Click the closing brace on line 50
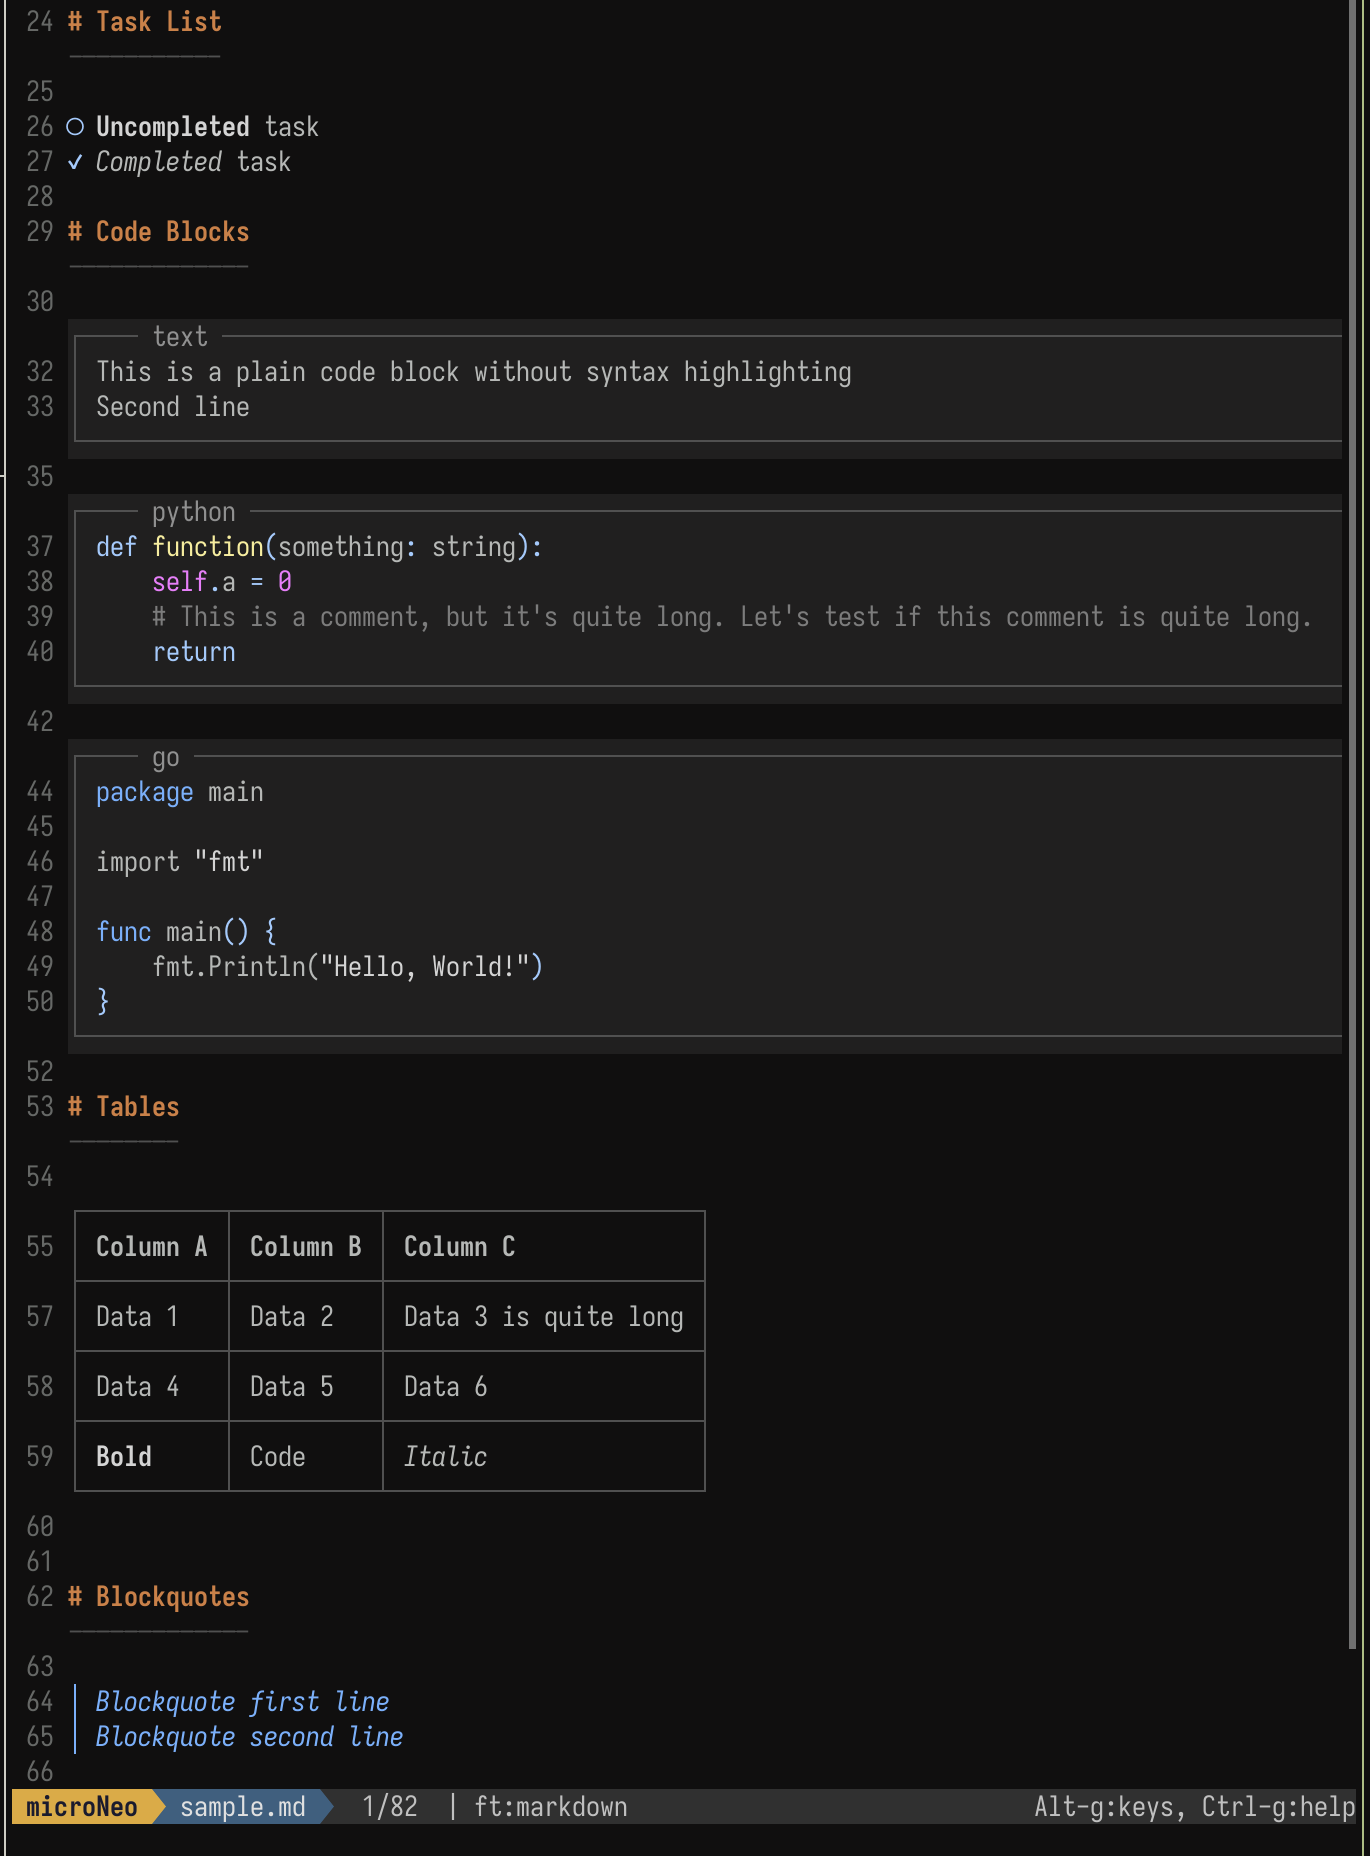The height and width of the screenshot is (1856, 1370). coord(103,1002)
